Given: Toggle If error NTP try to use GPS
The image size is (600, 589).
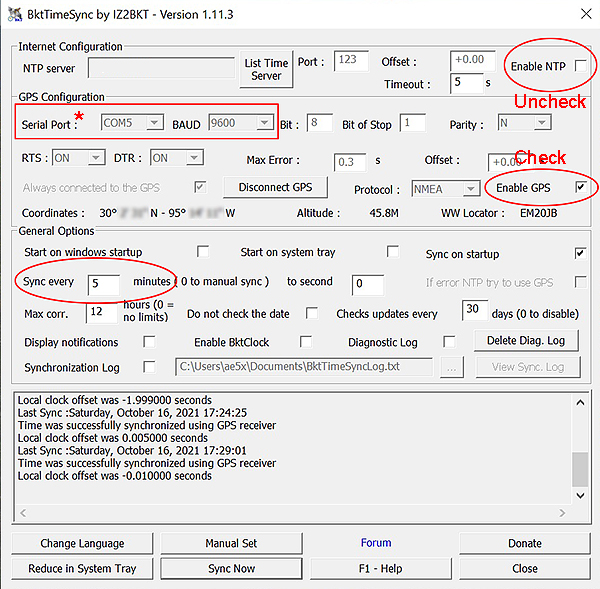Looking at the screenshot, I should click(580, 282).
